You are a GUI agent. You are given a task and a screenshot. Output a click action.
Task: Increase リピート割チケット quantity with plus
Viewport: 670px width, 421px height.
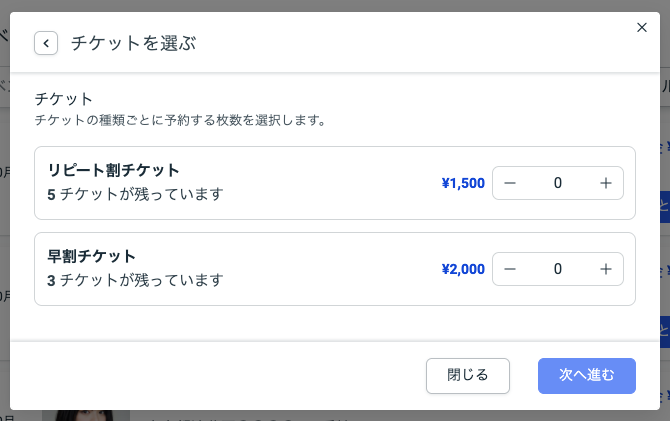[x=605, y=183]
